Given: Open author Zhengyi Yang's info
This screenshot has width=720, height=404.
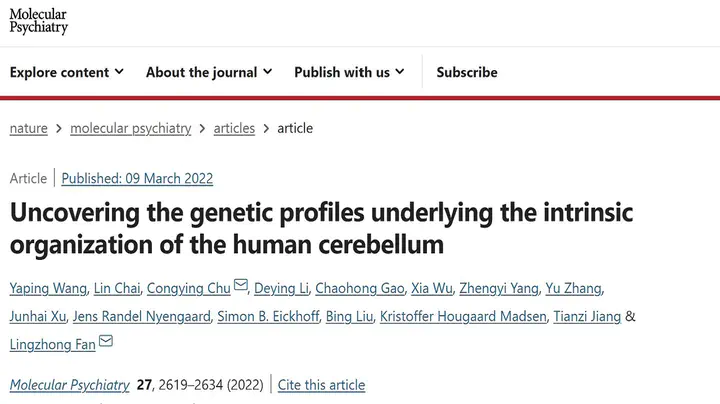Looking at the screenshot, I should (x=499, y=288).
